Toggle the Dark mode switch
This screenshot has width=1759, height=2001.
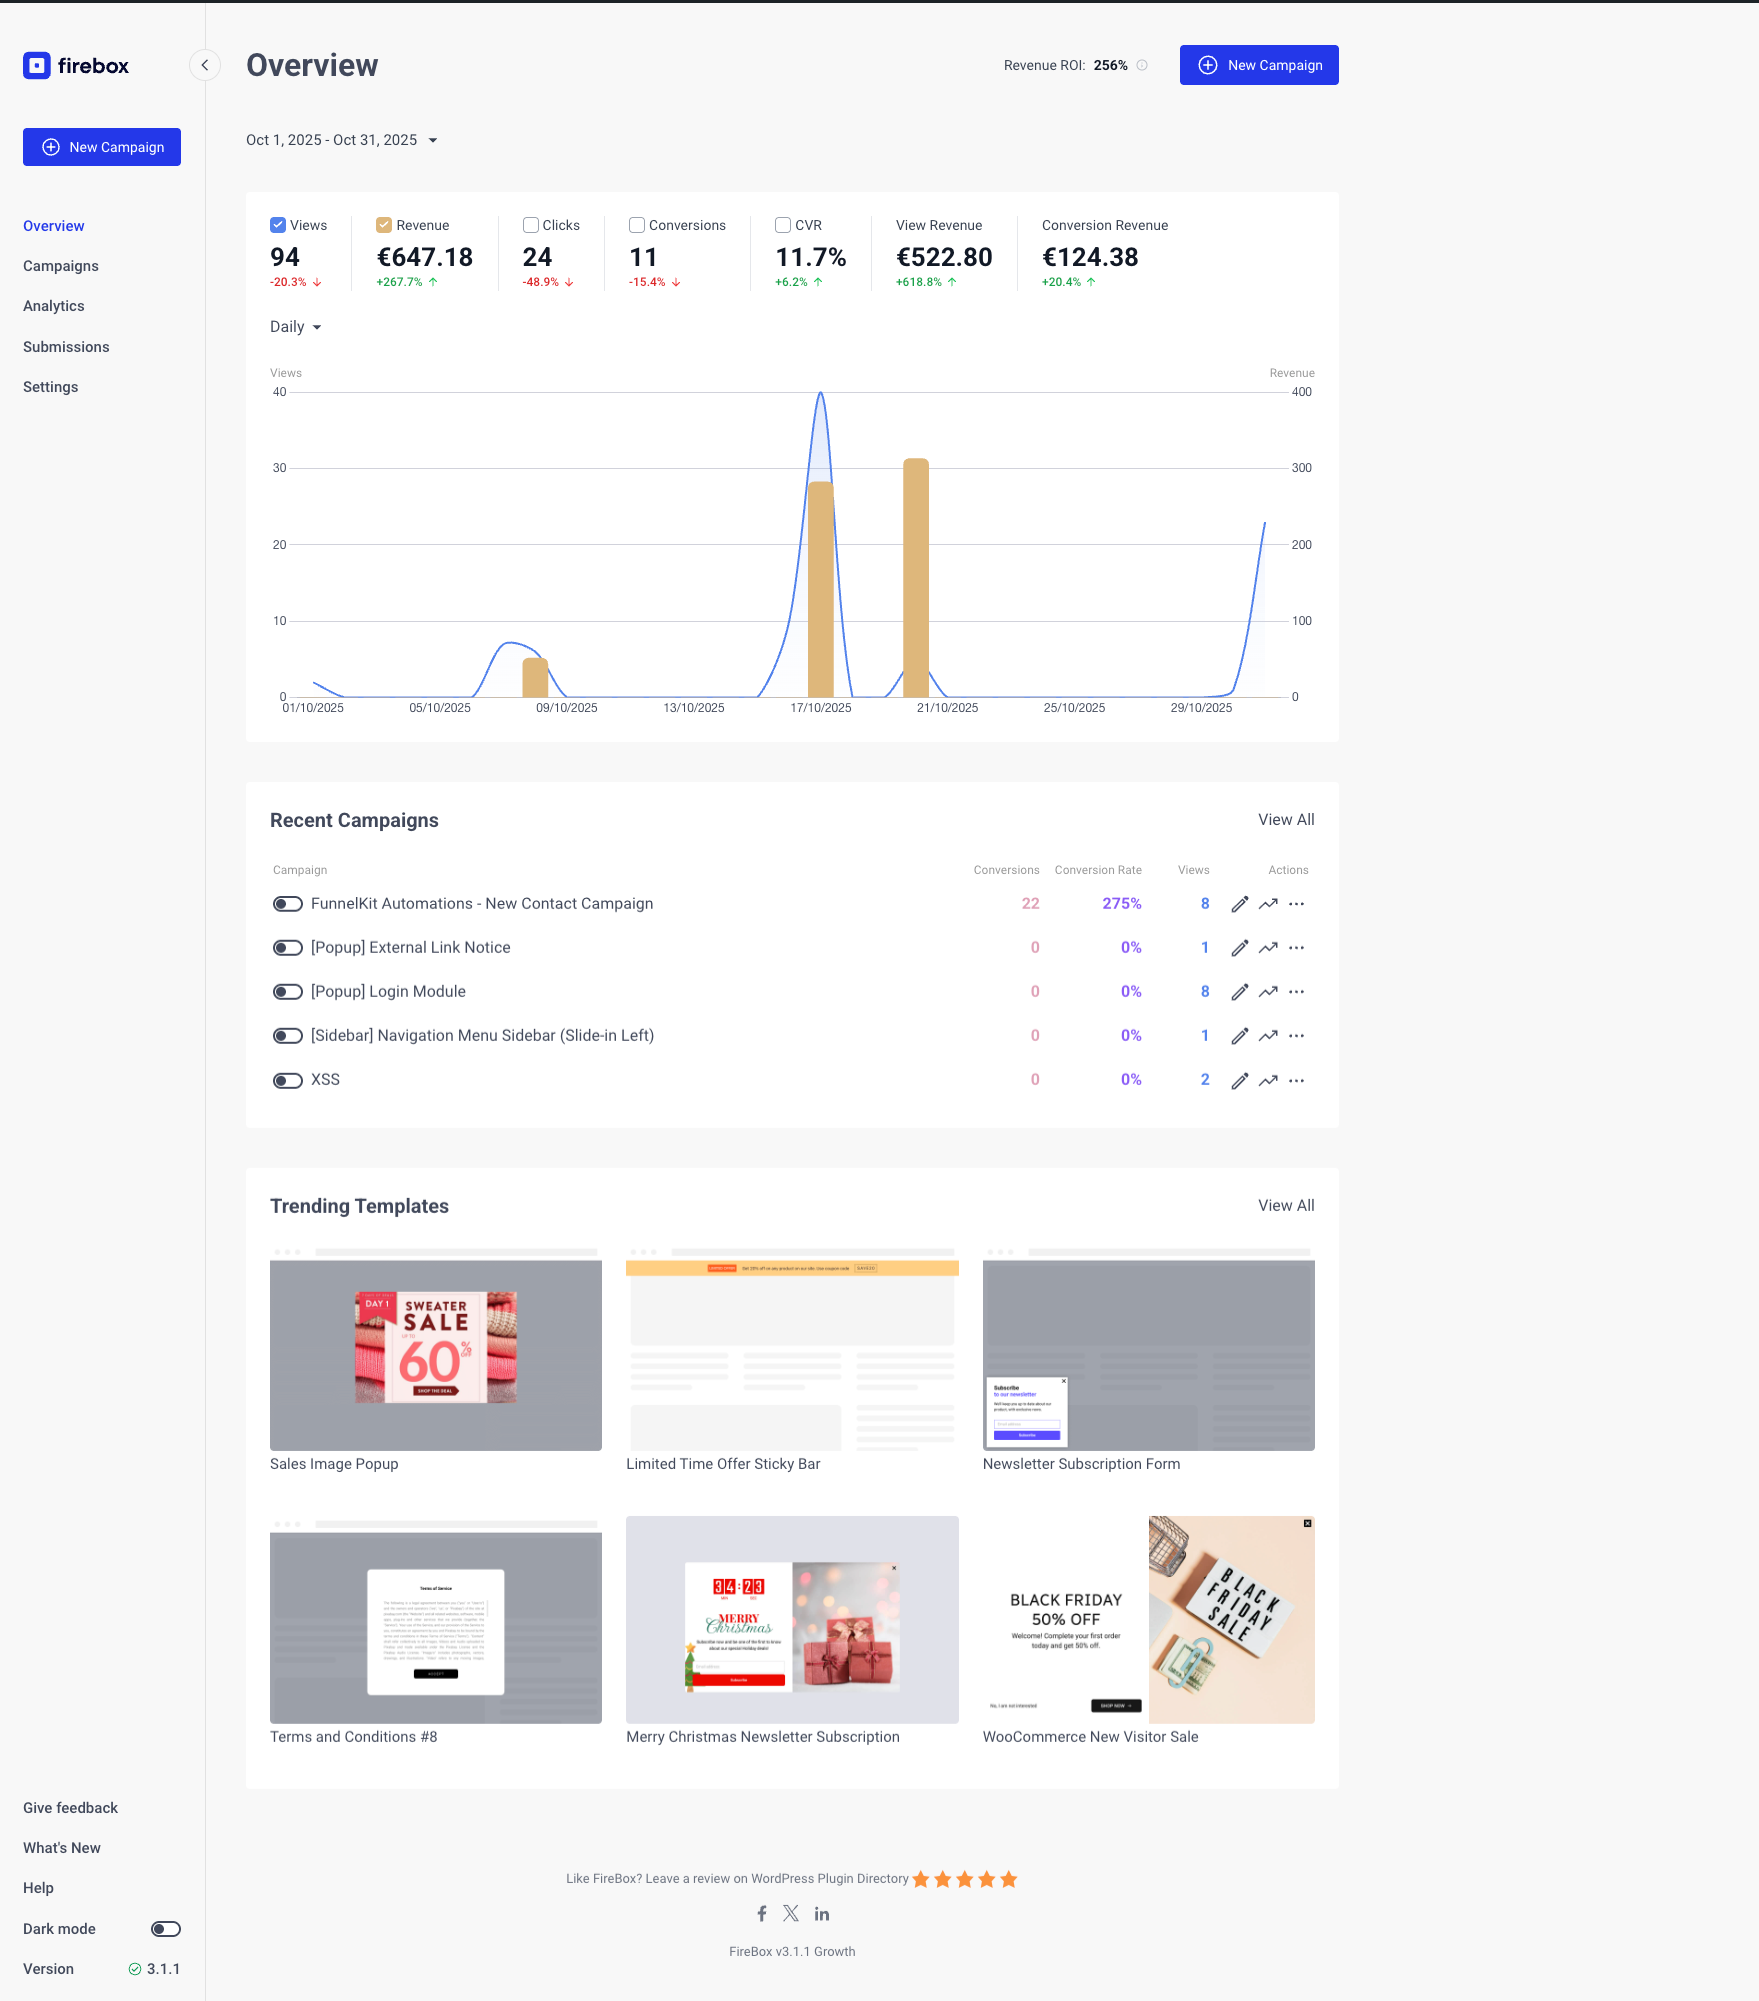tap(166, 1929)
